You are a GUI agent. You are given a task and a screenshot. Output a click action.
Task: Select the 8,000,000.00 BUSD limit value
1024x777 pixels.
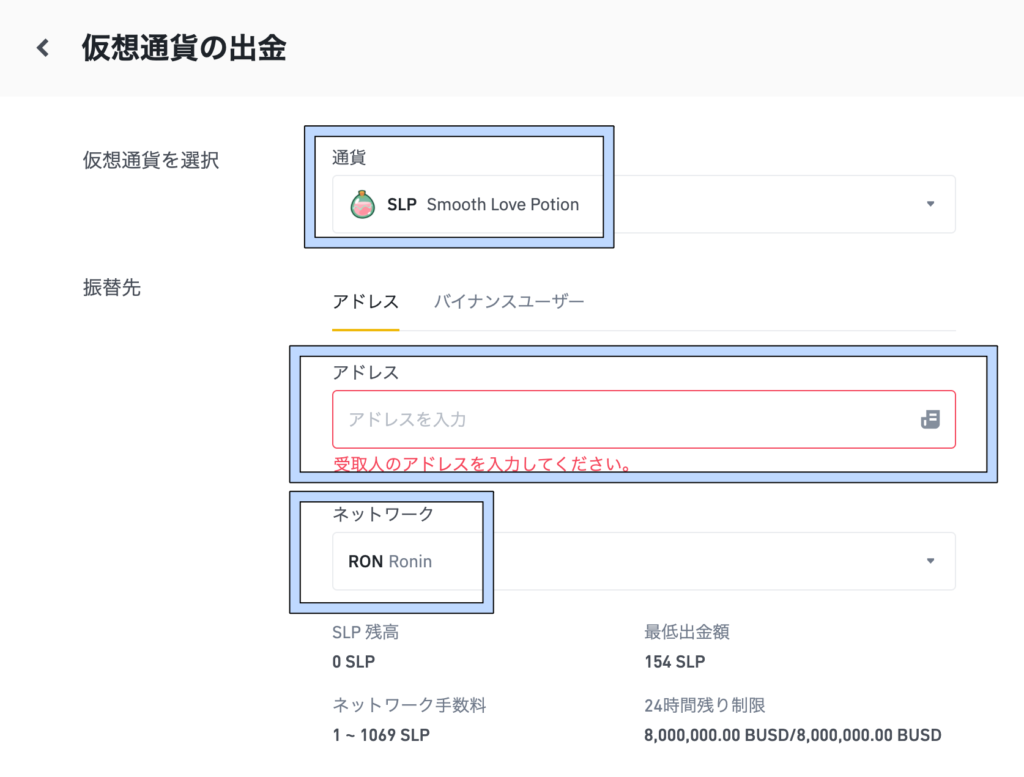793,735
